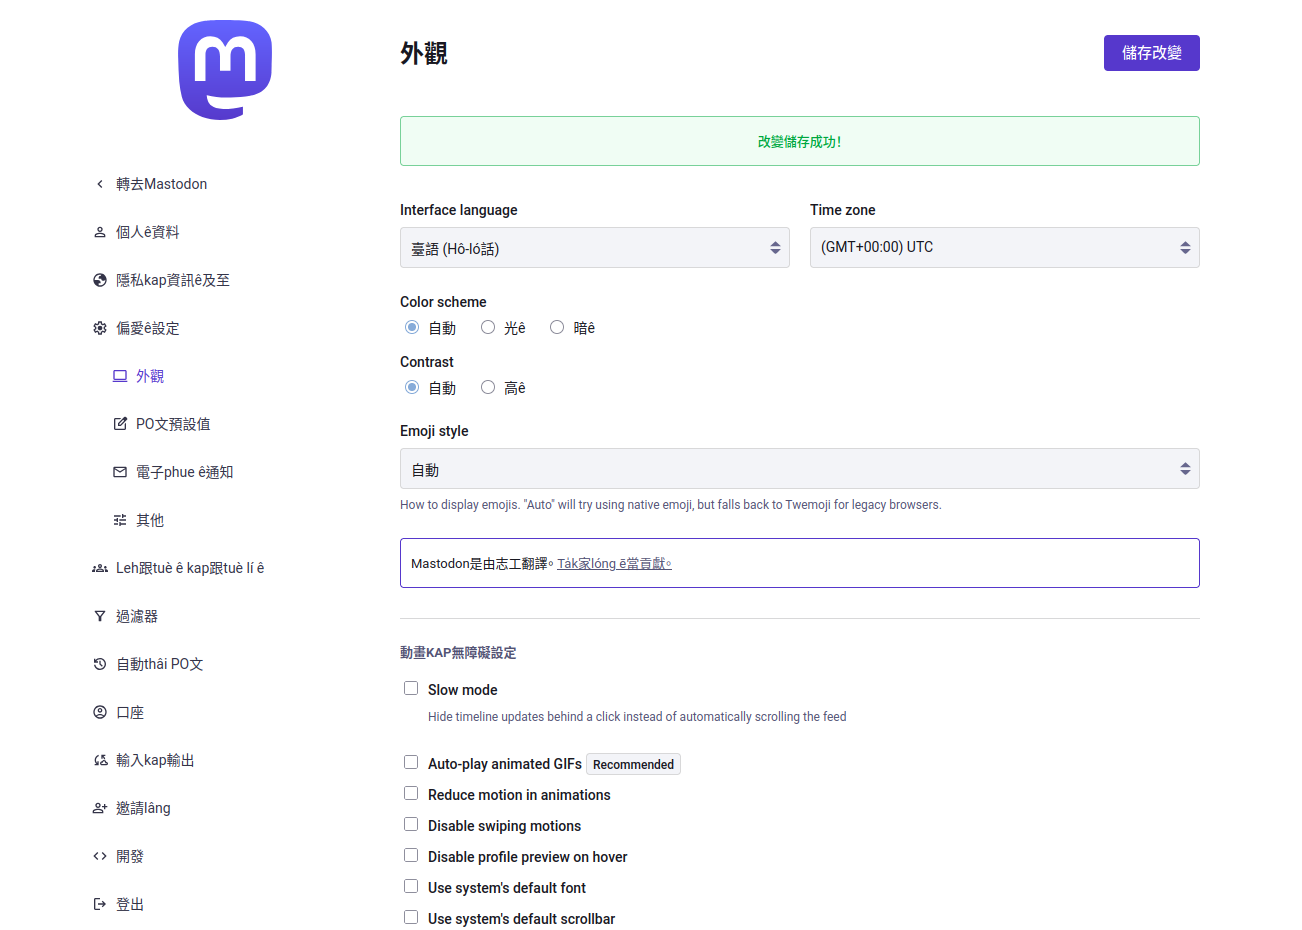Select the 高ê contrast radio button
Viewport: 1302px width, 930px height.
tap(488, 387)
